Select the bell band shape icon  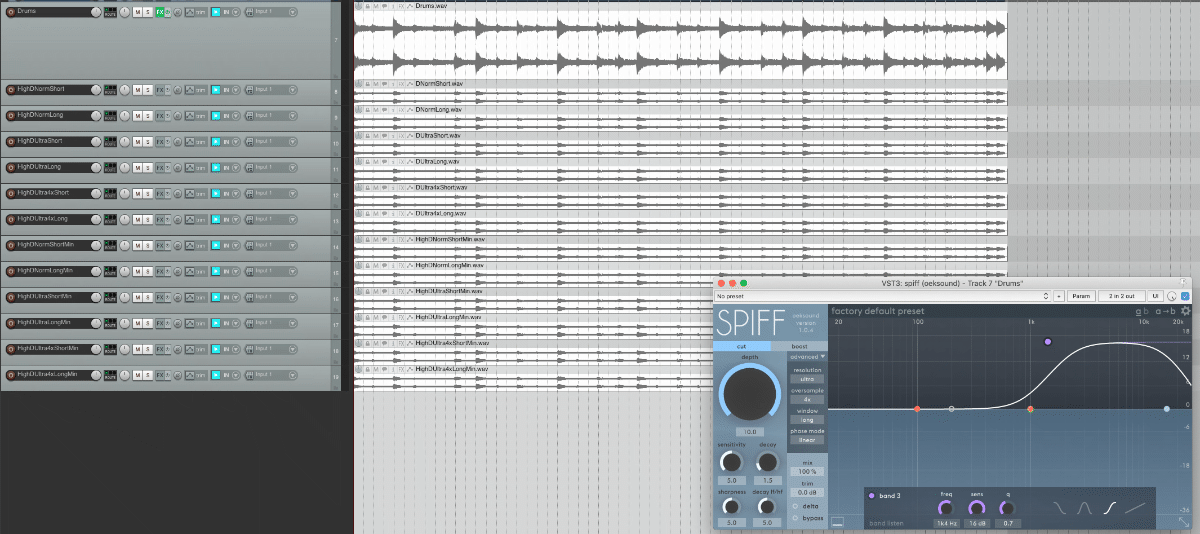pyautogui.click(x=1083, y=508)
